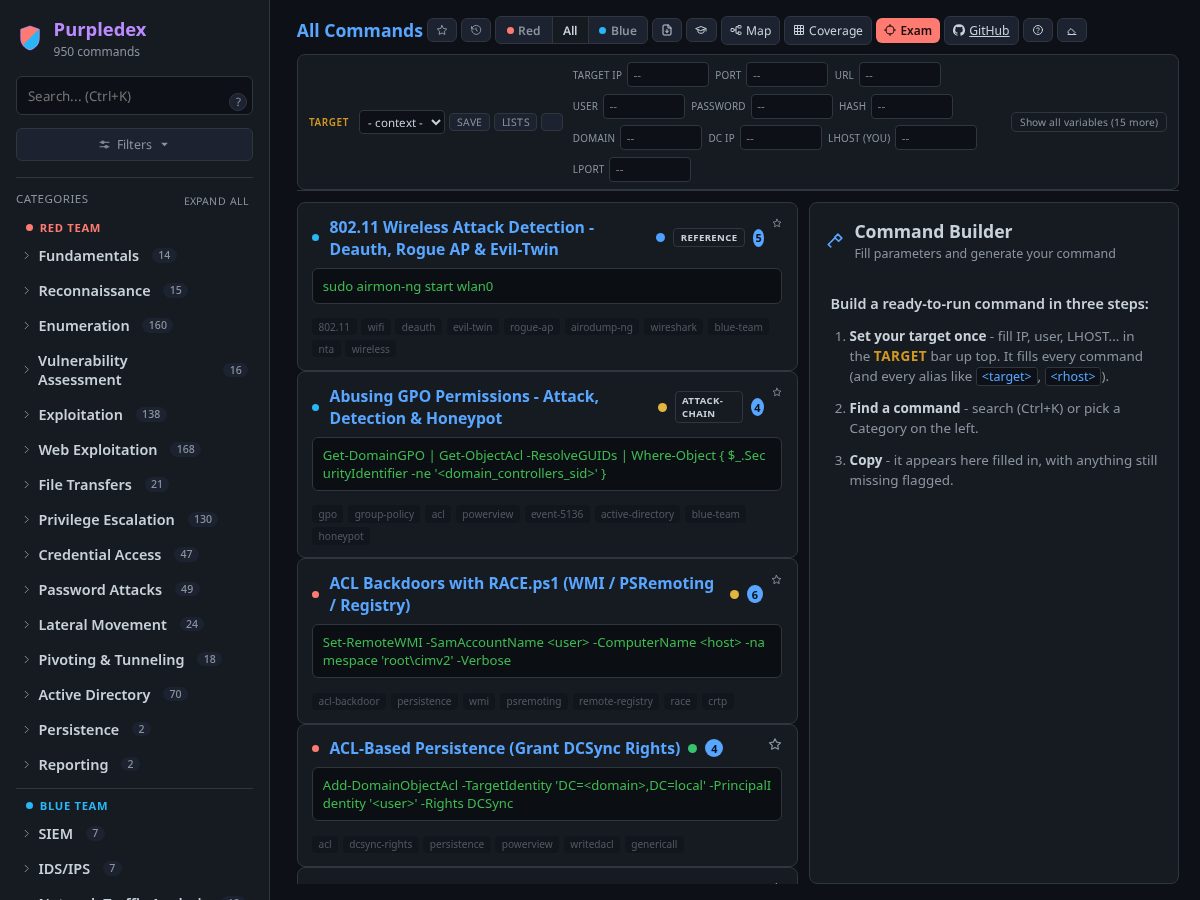Click the ATTACK-CHAIN badge
This screenshot has width=1200, height=900.
coord(709,407)
